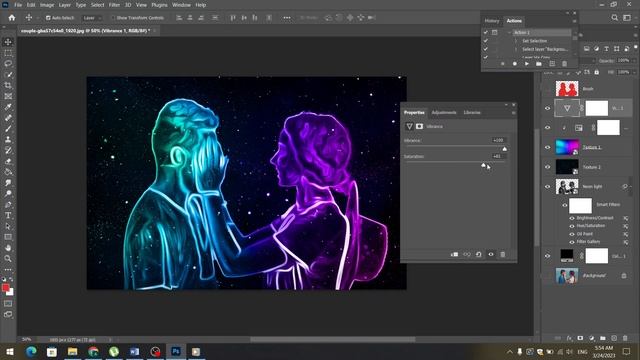This screenshot has width=640, height=360.
Task: Switch to the History tab
Action: coord(492,21)
